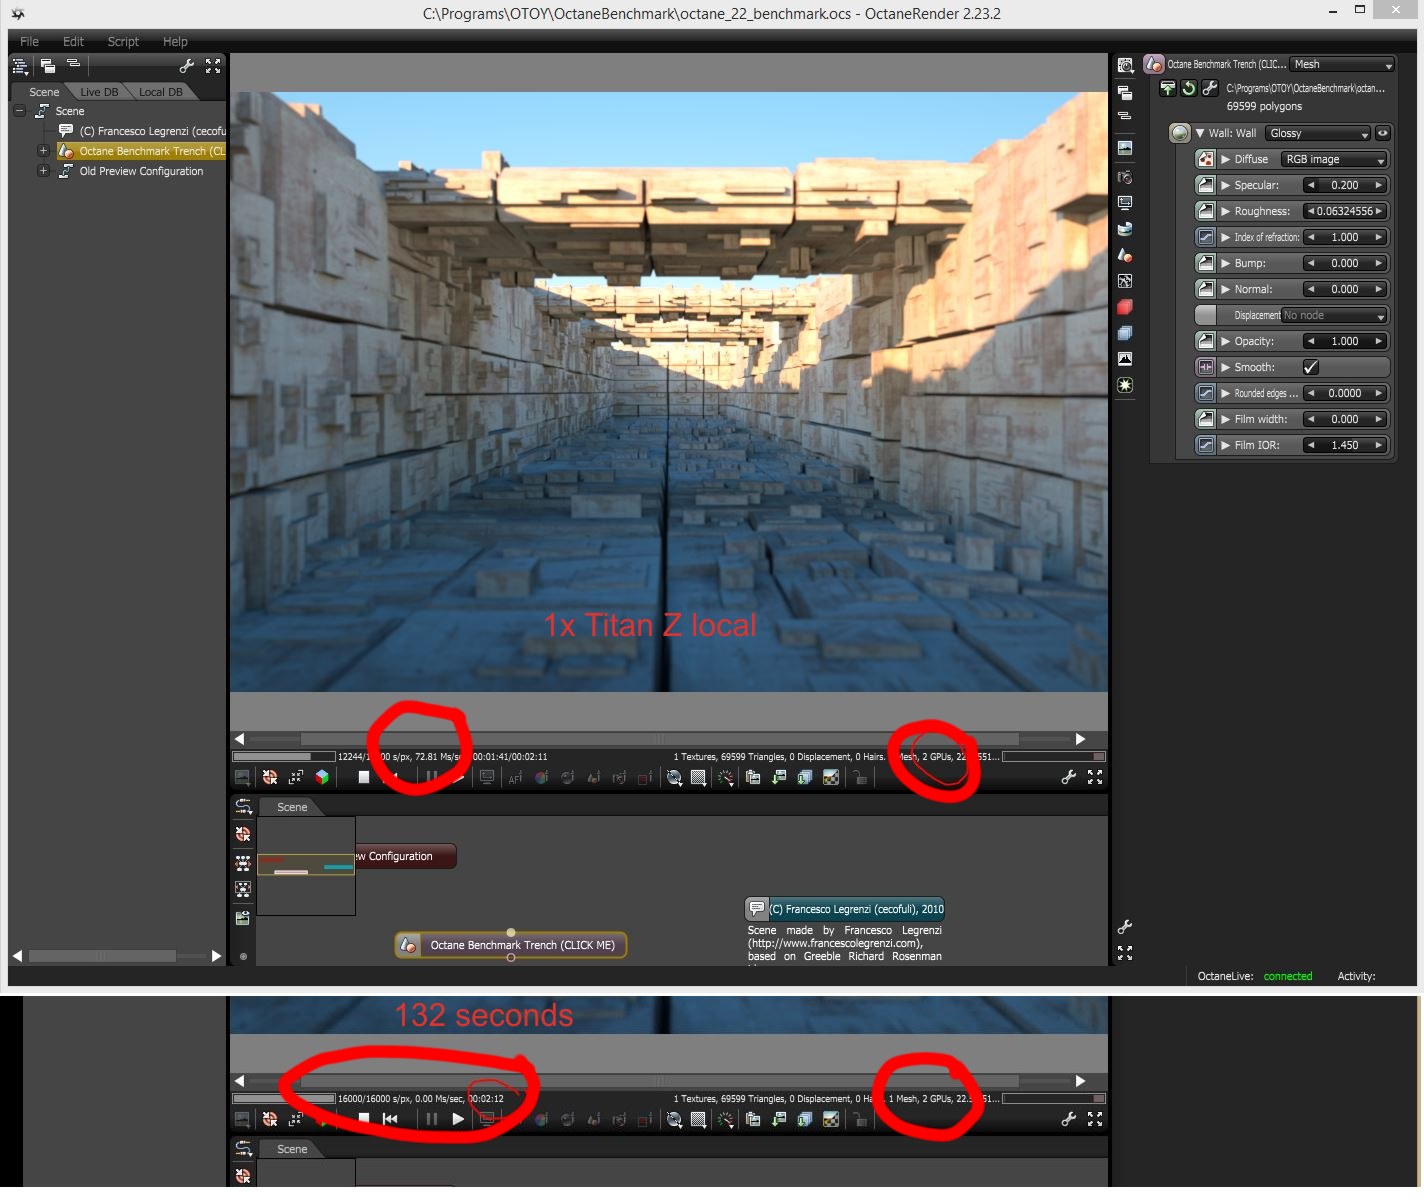This screenshot has width=1424, height=1200.
Task: Open the Displacement No node dropdown
Action: (x=1335, y=315)
